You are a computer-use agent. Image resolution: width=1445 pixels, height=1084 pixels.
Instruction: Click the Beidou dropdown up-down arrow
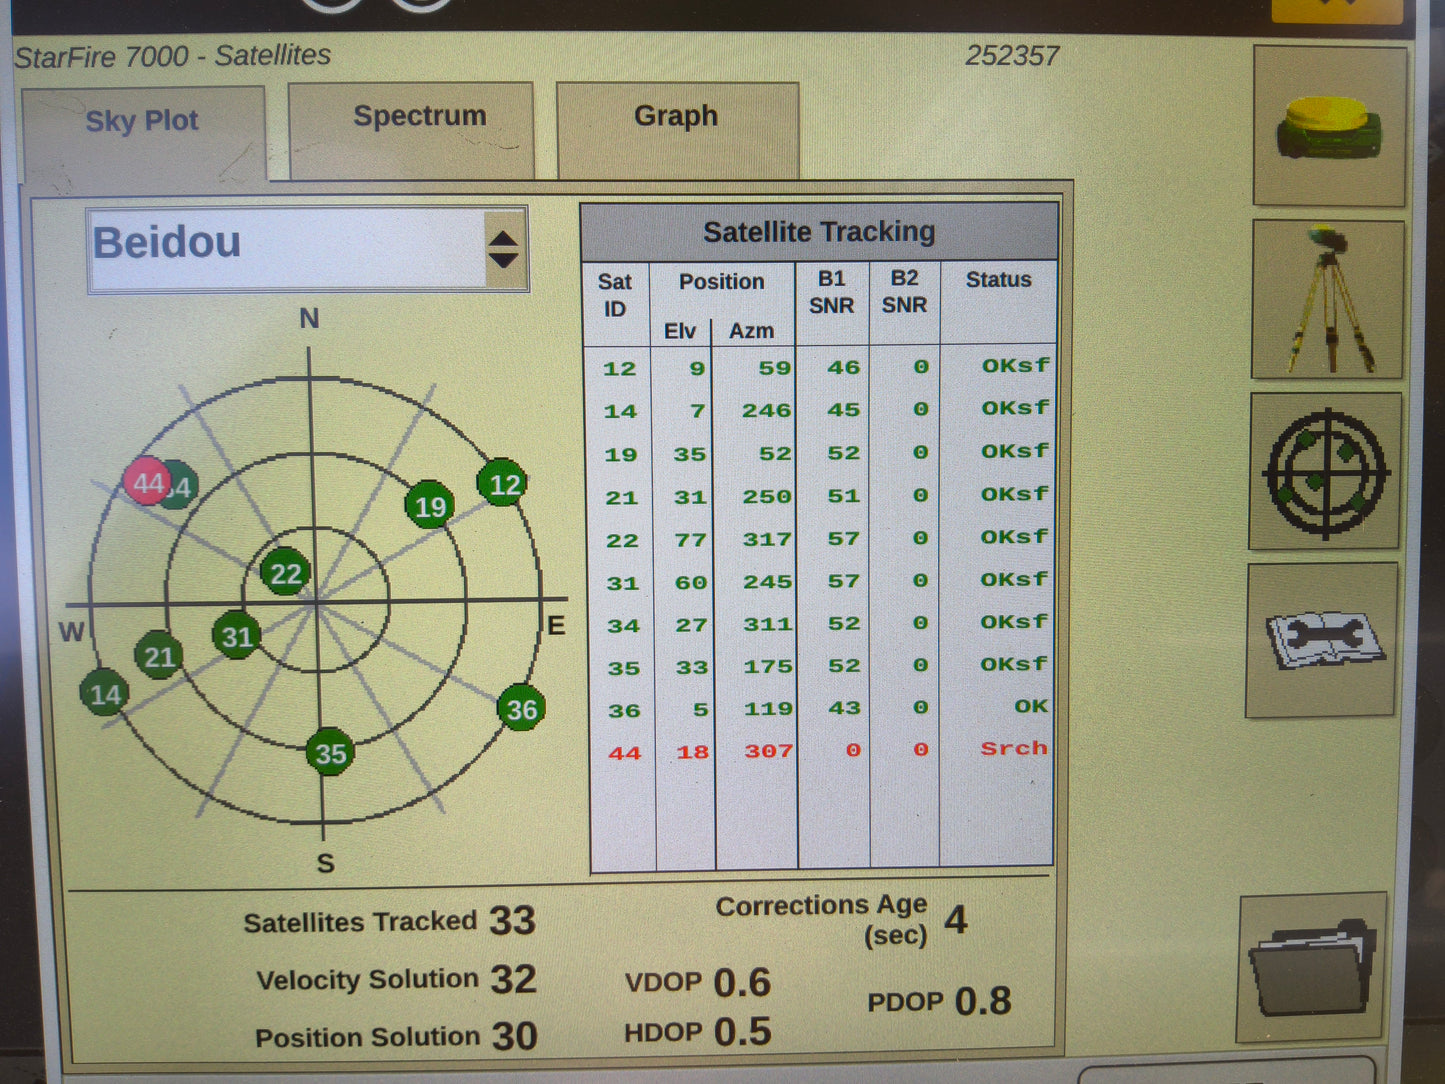click(x=503, y=249)
